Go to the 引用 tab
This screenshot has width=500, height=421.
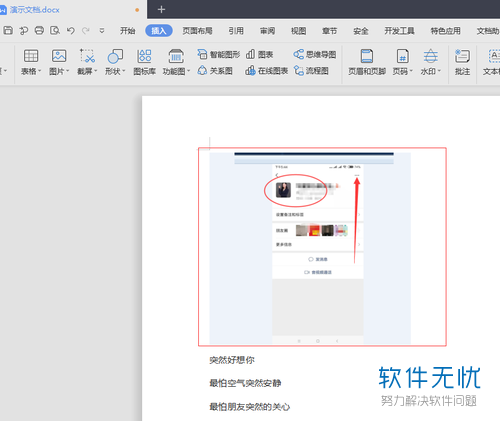(x=236, y=31)
